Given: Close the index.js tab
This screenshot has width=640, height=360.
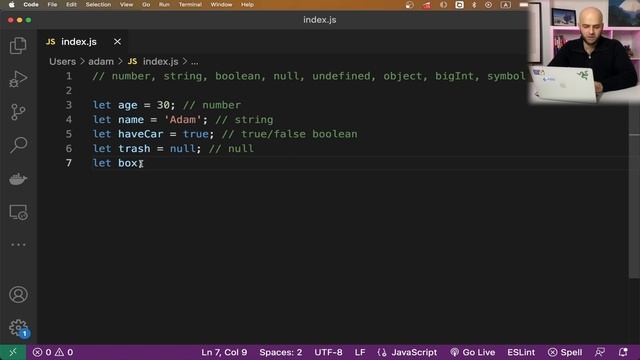Looking at the screenshot, I should tap(118, 42).
